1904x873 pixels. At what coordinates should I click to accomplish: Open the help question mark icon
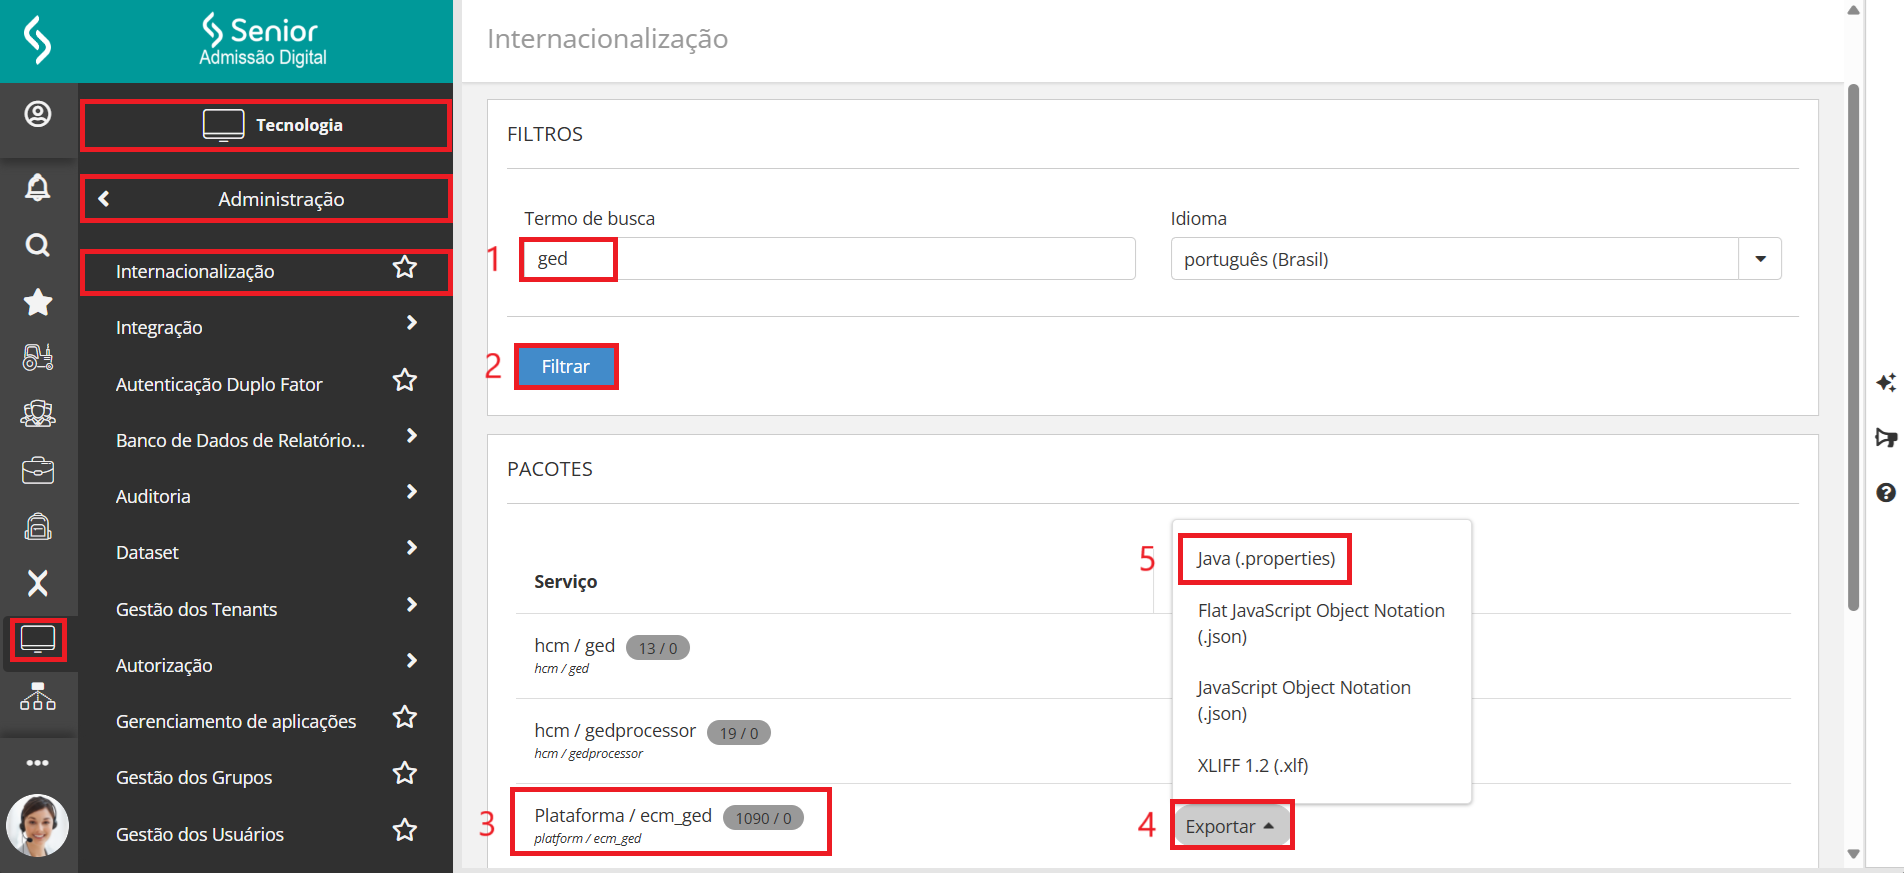click(x=1886, y=492)
